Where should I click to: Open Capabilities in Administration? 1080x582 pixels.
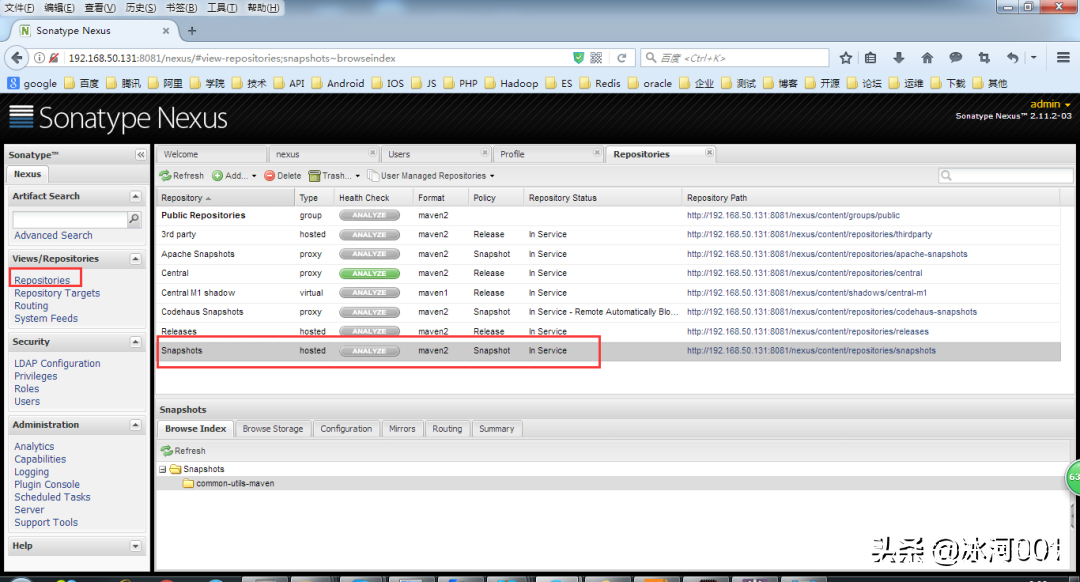tap(40, 459)
